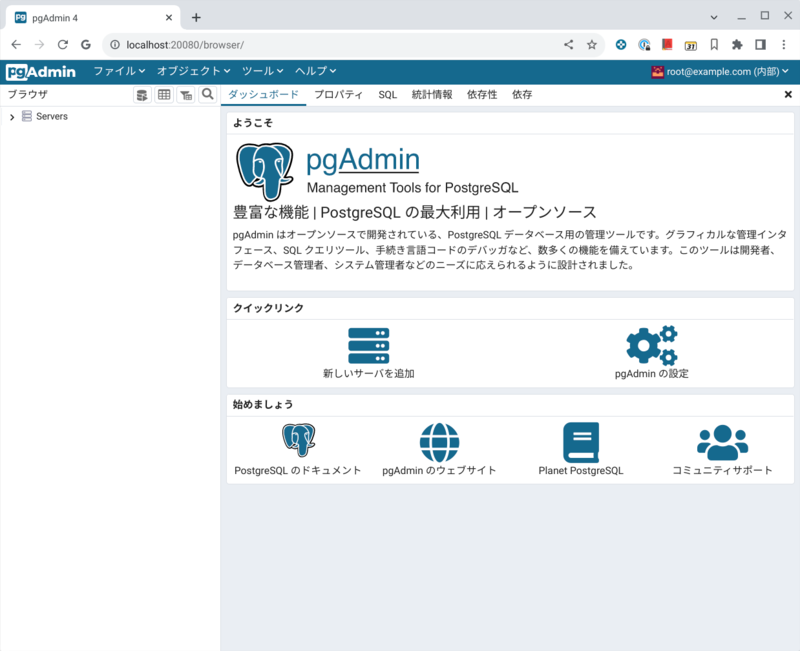This screenshot has width=800, height=651.
Task: Click the browser address bar
Action: 300,44
